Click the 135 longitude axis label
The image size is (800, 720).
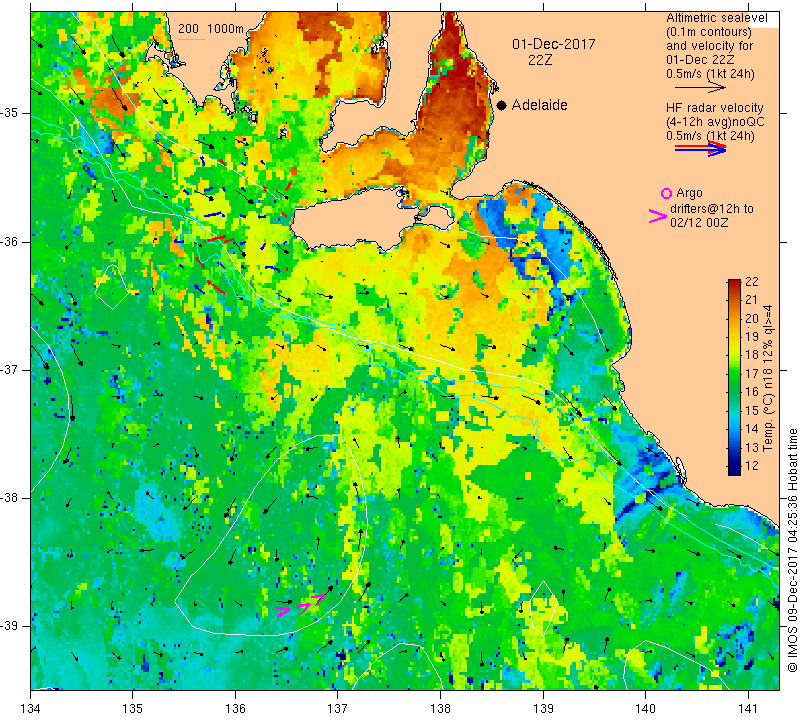pos(133,709)
